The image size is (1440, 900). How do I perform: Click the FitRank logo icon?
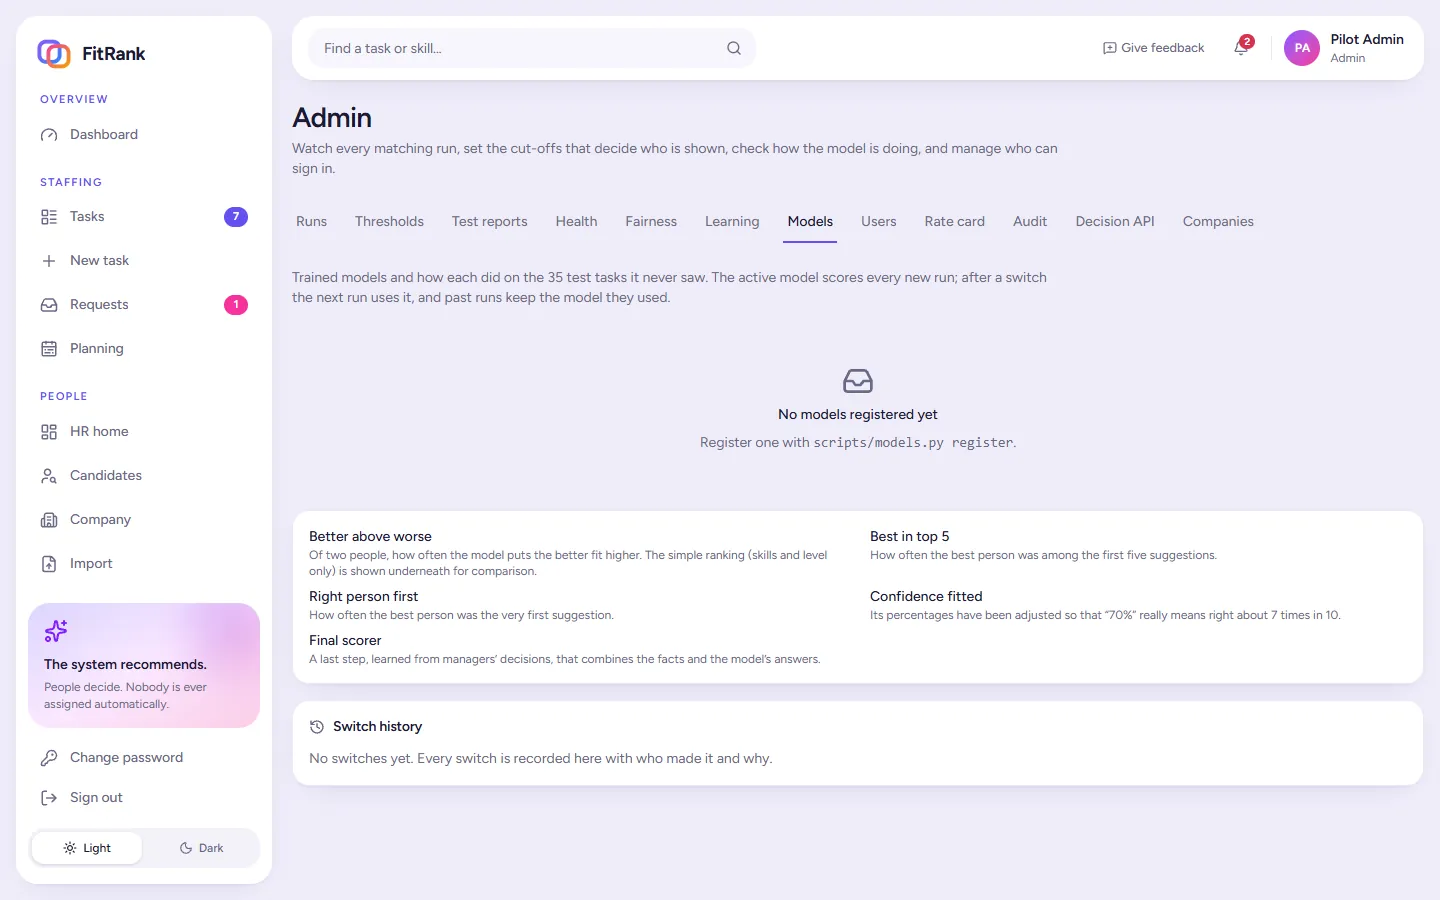point(54,53)
